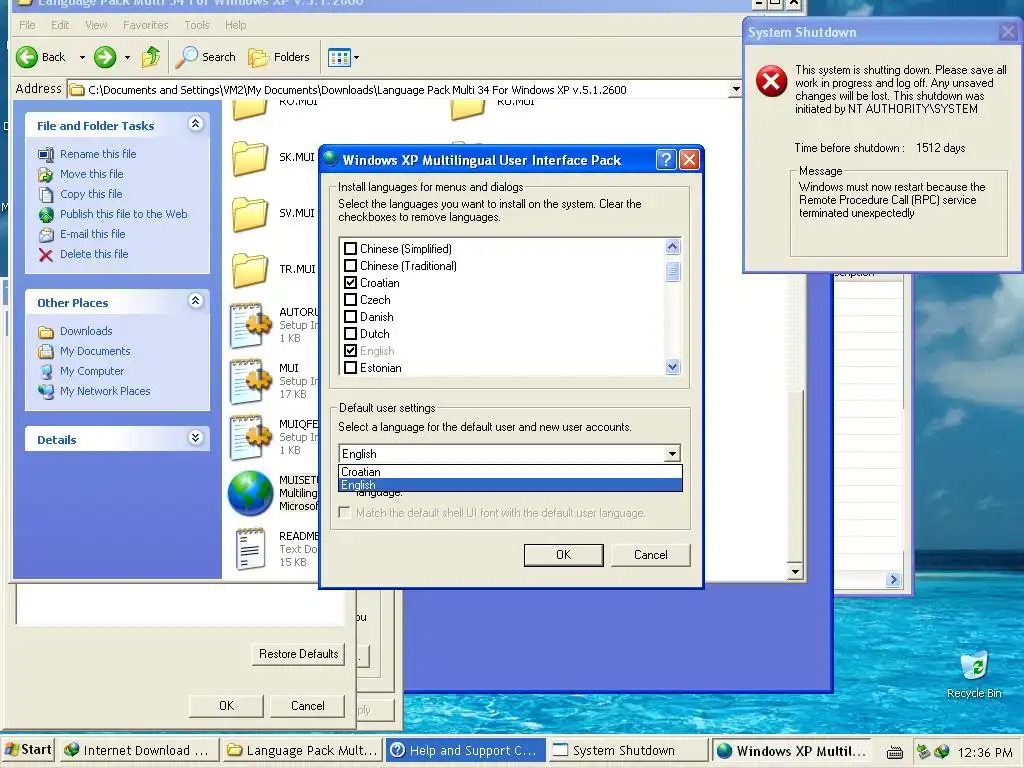Check the Czech language checkbox

coord(350,300)
